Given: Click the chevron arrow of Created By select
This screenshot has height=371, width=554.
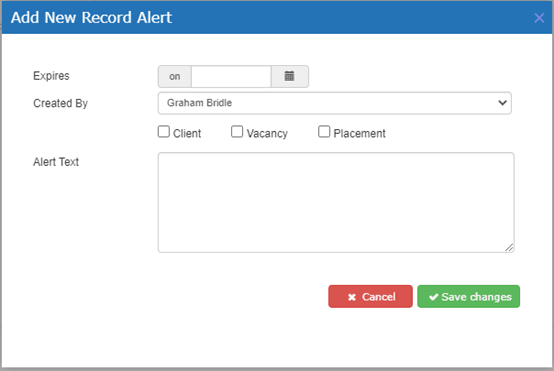Looking at the screenshot, I should tap(502, 103).
